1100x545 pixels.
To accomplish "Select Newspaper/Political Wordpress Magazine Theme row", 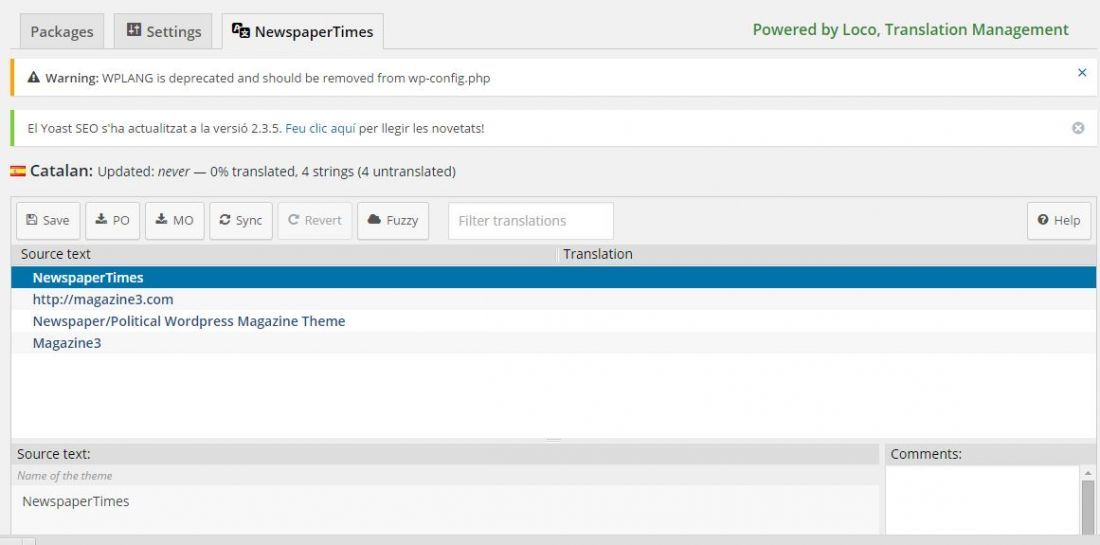I will pyautogui.click(x=554, y=321).
